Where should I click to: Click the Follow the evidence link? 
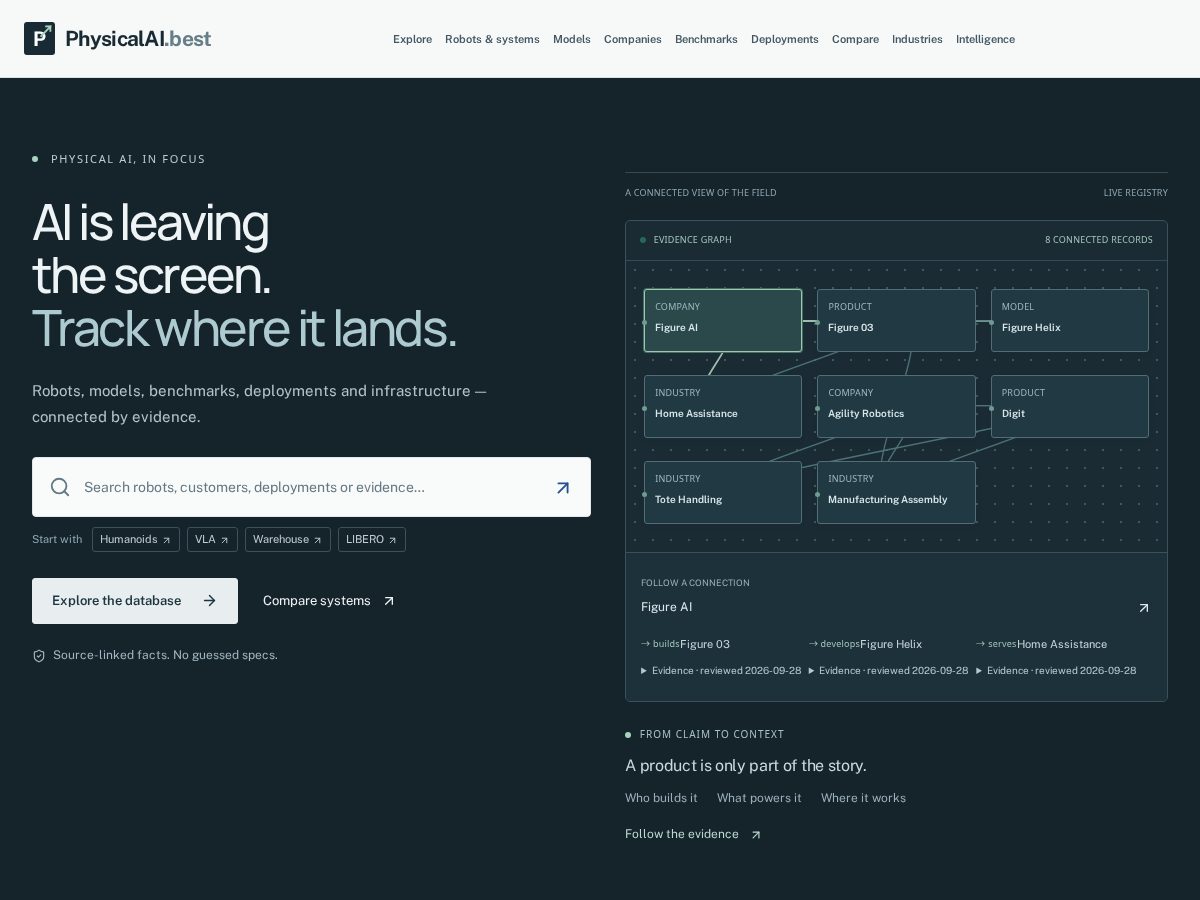click(693, 834)
